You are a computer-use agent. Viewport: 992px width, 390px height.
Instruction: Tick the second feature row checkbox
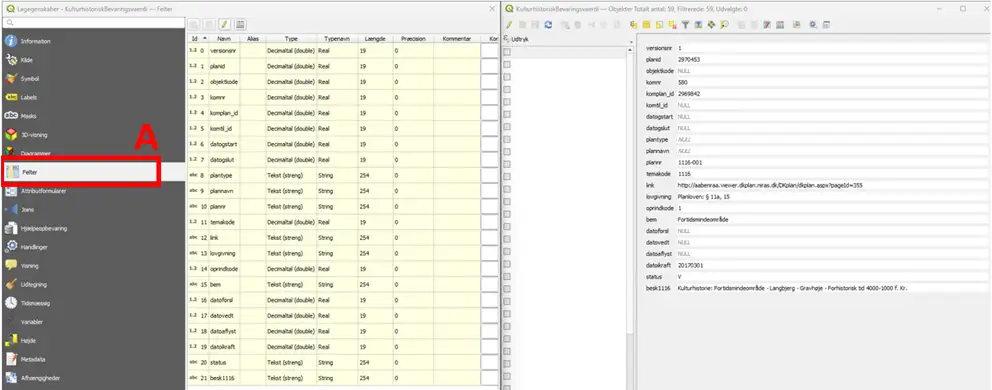point(507,64)
